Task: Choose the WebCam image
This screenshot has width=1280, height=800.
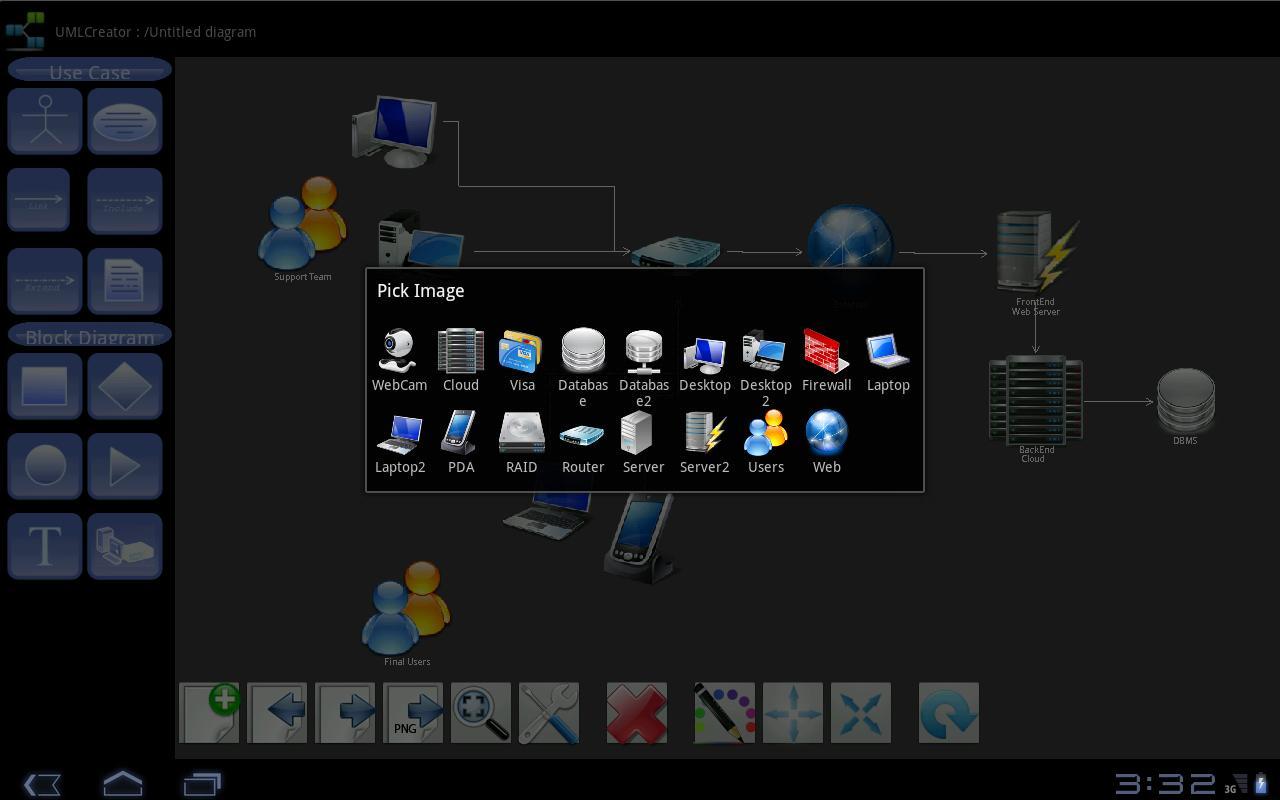Action: [399, 351]
